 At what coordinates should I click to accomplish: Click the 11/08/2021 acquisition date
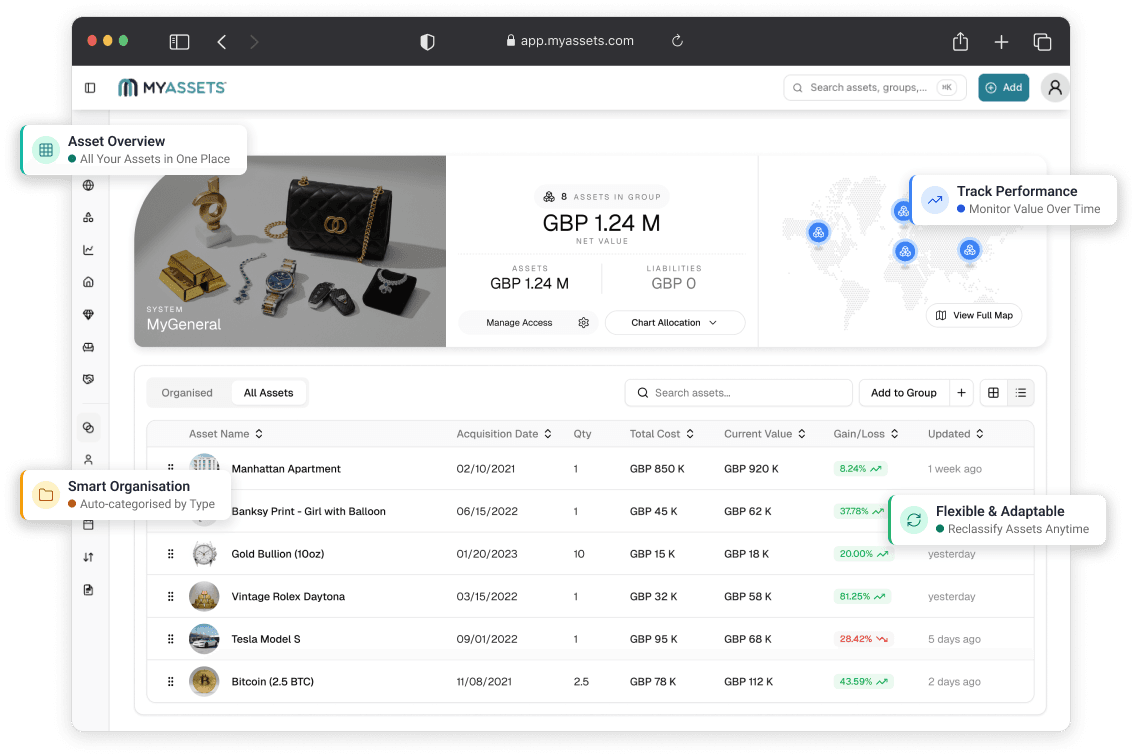point(484,682)
